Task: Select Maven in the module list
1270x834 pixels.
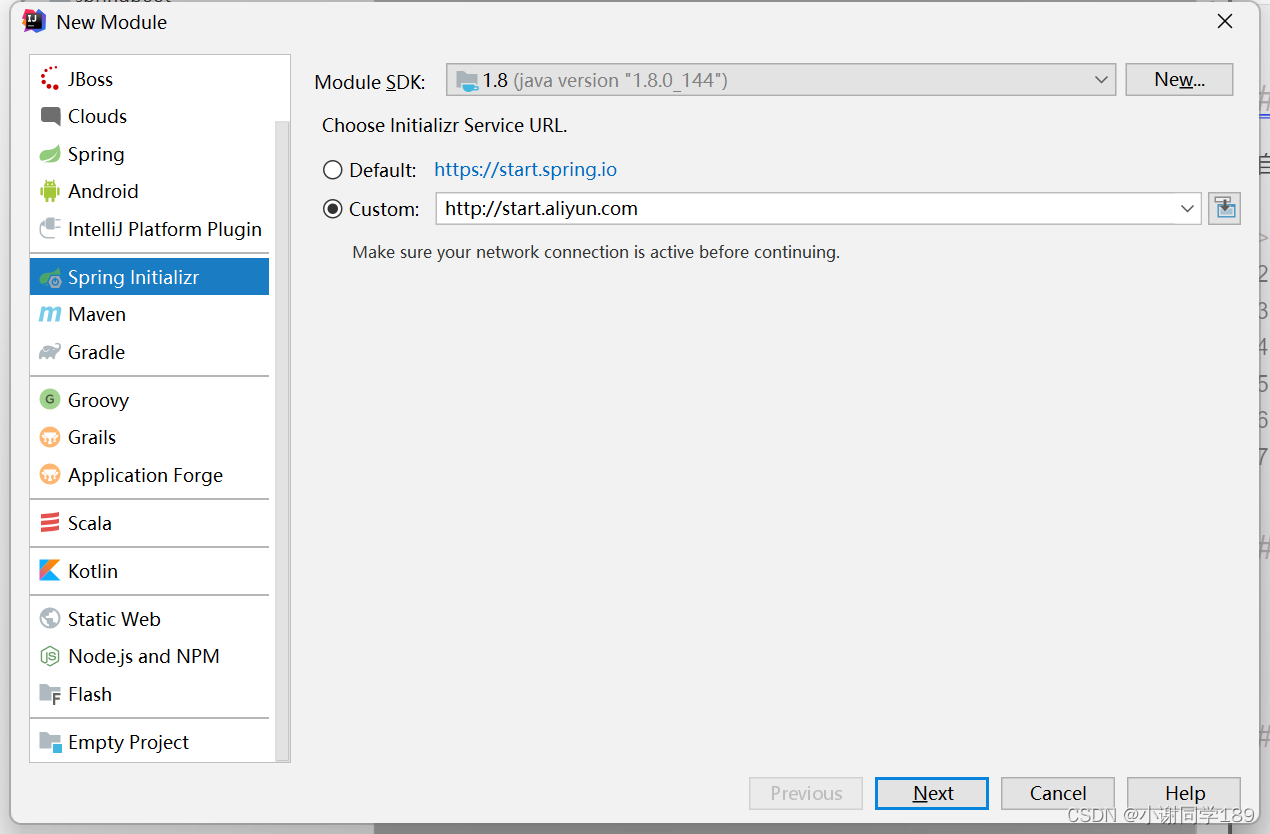Action: pos(150,314)
